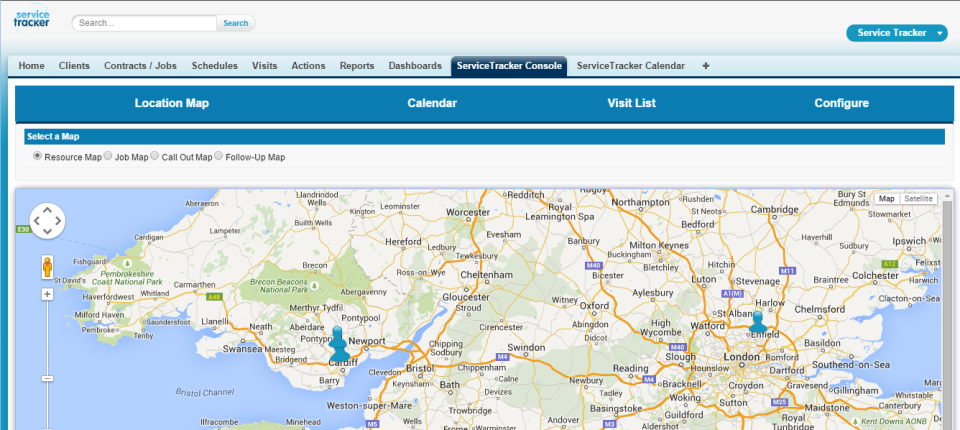Open the ServiceTracker Calendar tab
The image size is (960, 430).
pos(631,66)
